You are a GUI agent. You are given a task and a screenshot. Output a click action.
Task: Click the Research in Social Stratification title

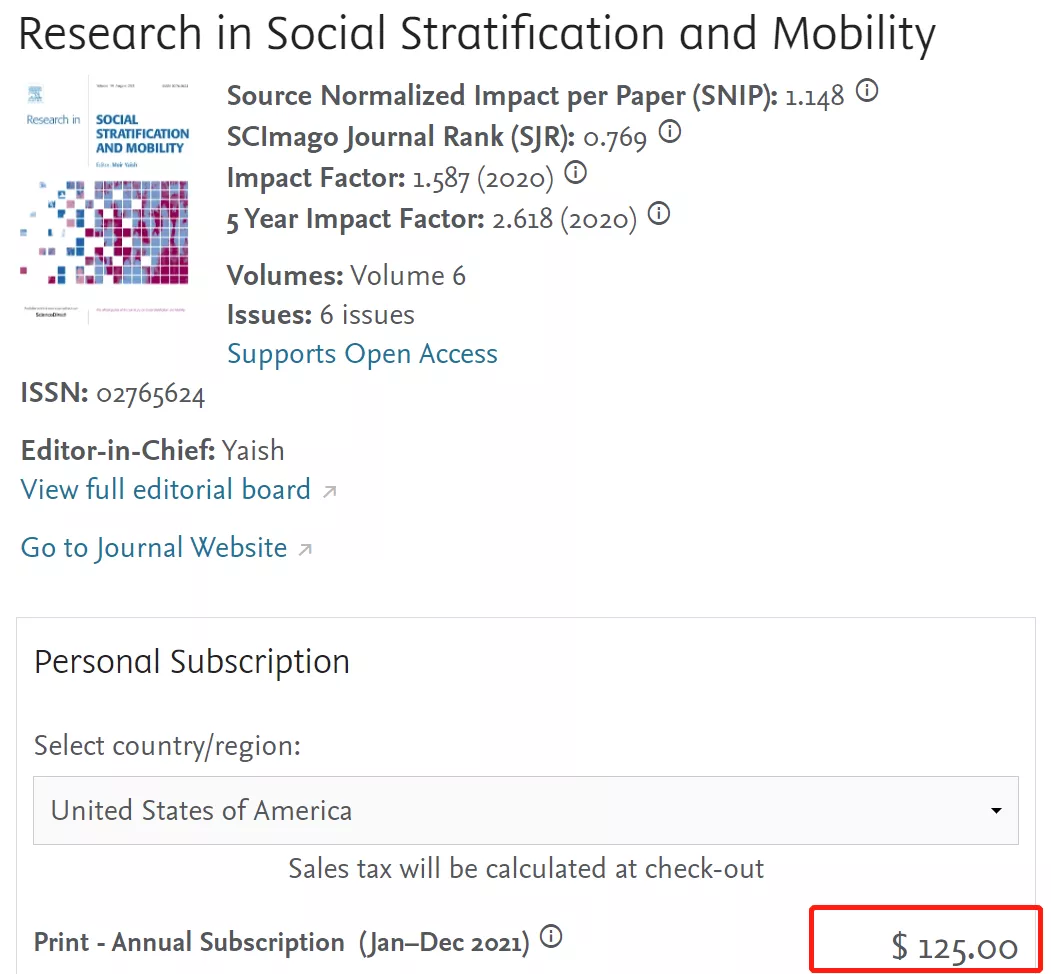pyautogui.click(x=477, y=36)
